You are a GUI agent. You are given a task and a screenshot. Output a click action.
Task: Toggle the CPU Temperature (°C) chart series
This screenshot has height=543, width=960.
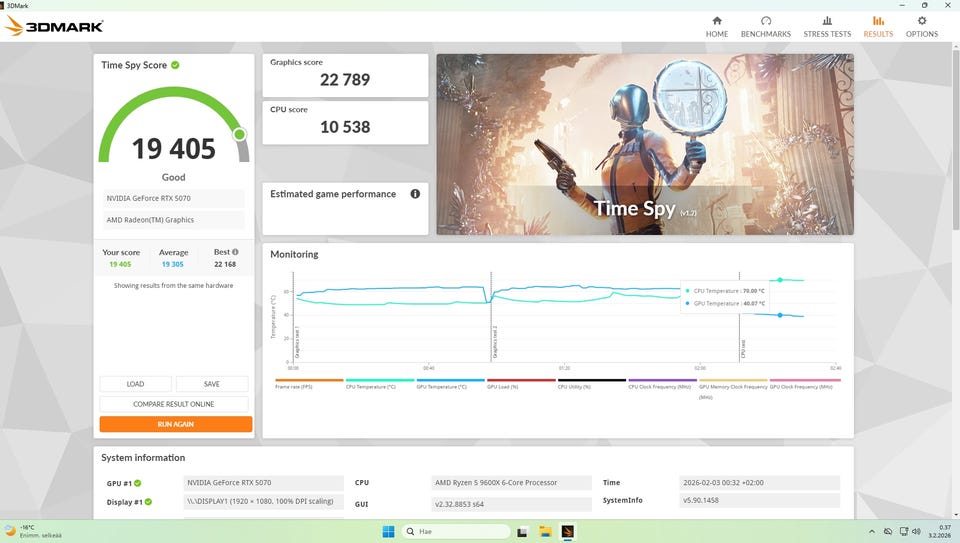tap(380, 384)
